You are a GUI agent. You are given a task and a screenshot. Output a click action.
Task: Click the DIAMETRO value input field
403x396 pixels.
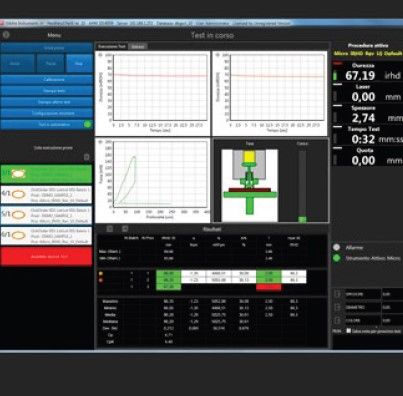click(x=392, y=307)
